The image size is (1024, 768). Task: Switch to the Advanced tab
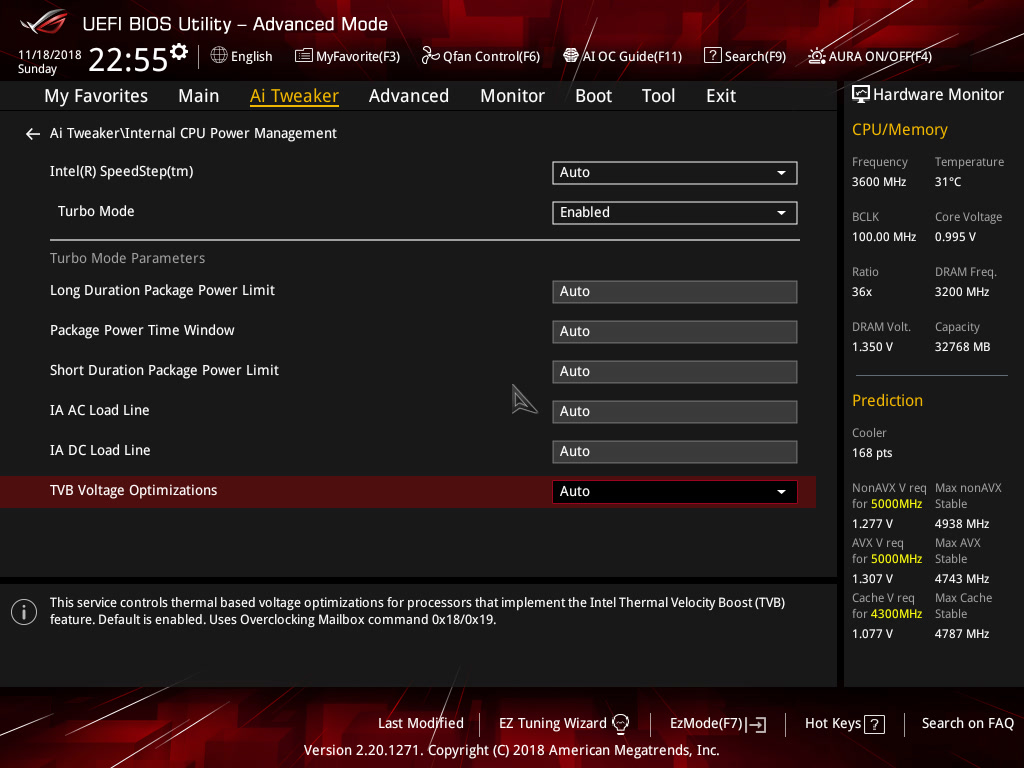[409, 96]
